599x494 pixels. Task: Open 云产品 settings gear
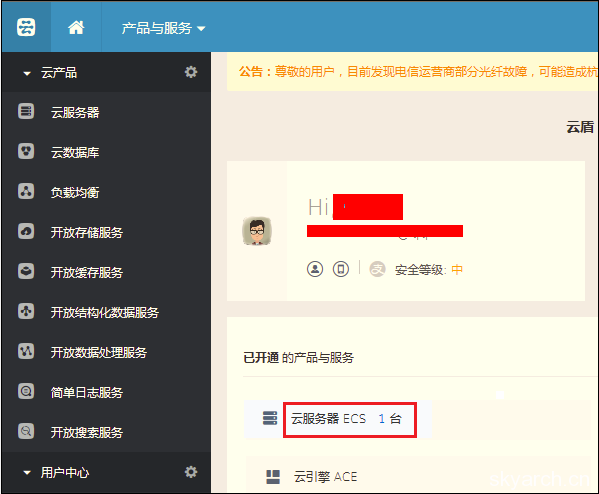coord(191,72)
